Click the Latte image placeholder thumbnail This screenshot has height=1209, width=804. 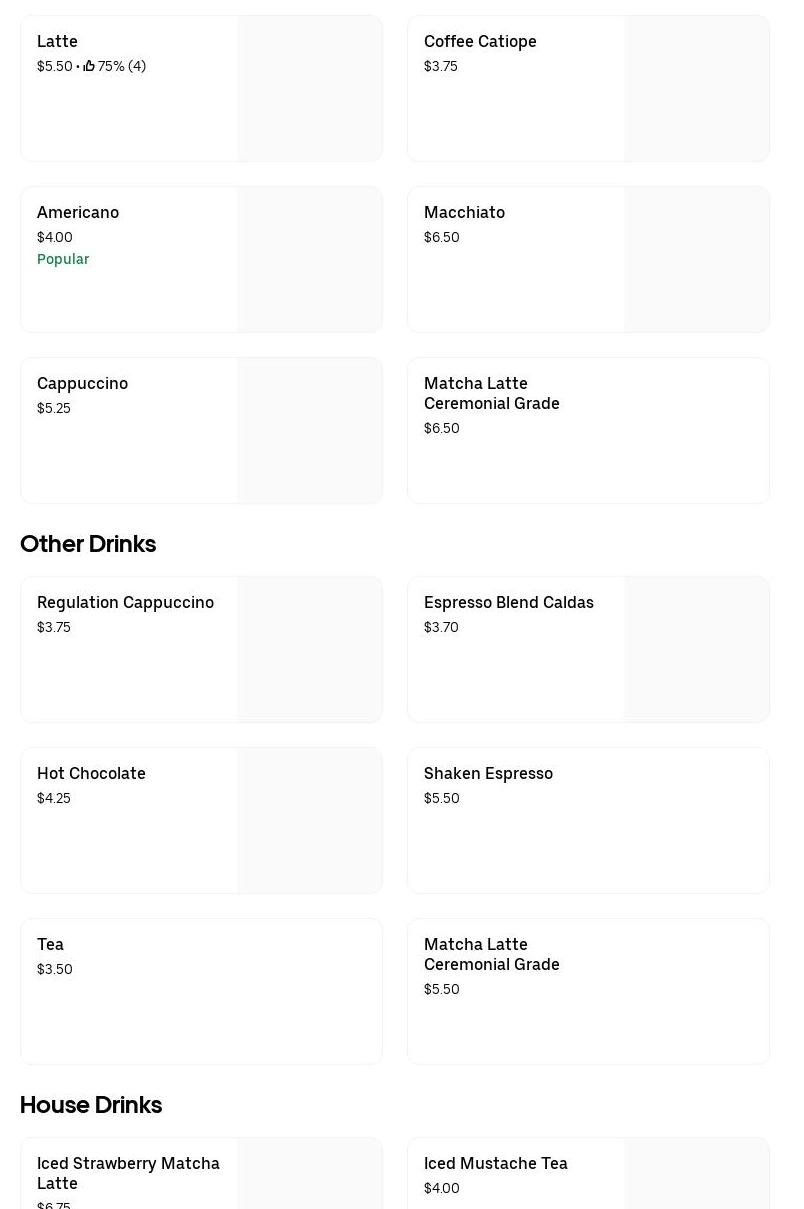(310, 88)
